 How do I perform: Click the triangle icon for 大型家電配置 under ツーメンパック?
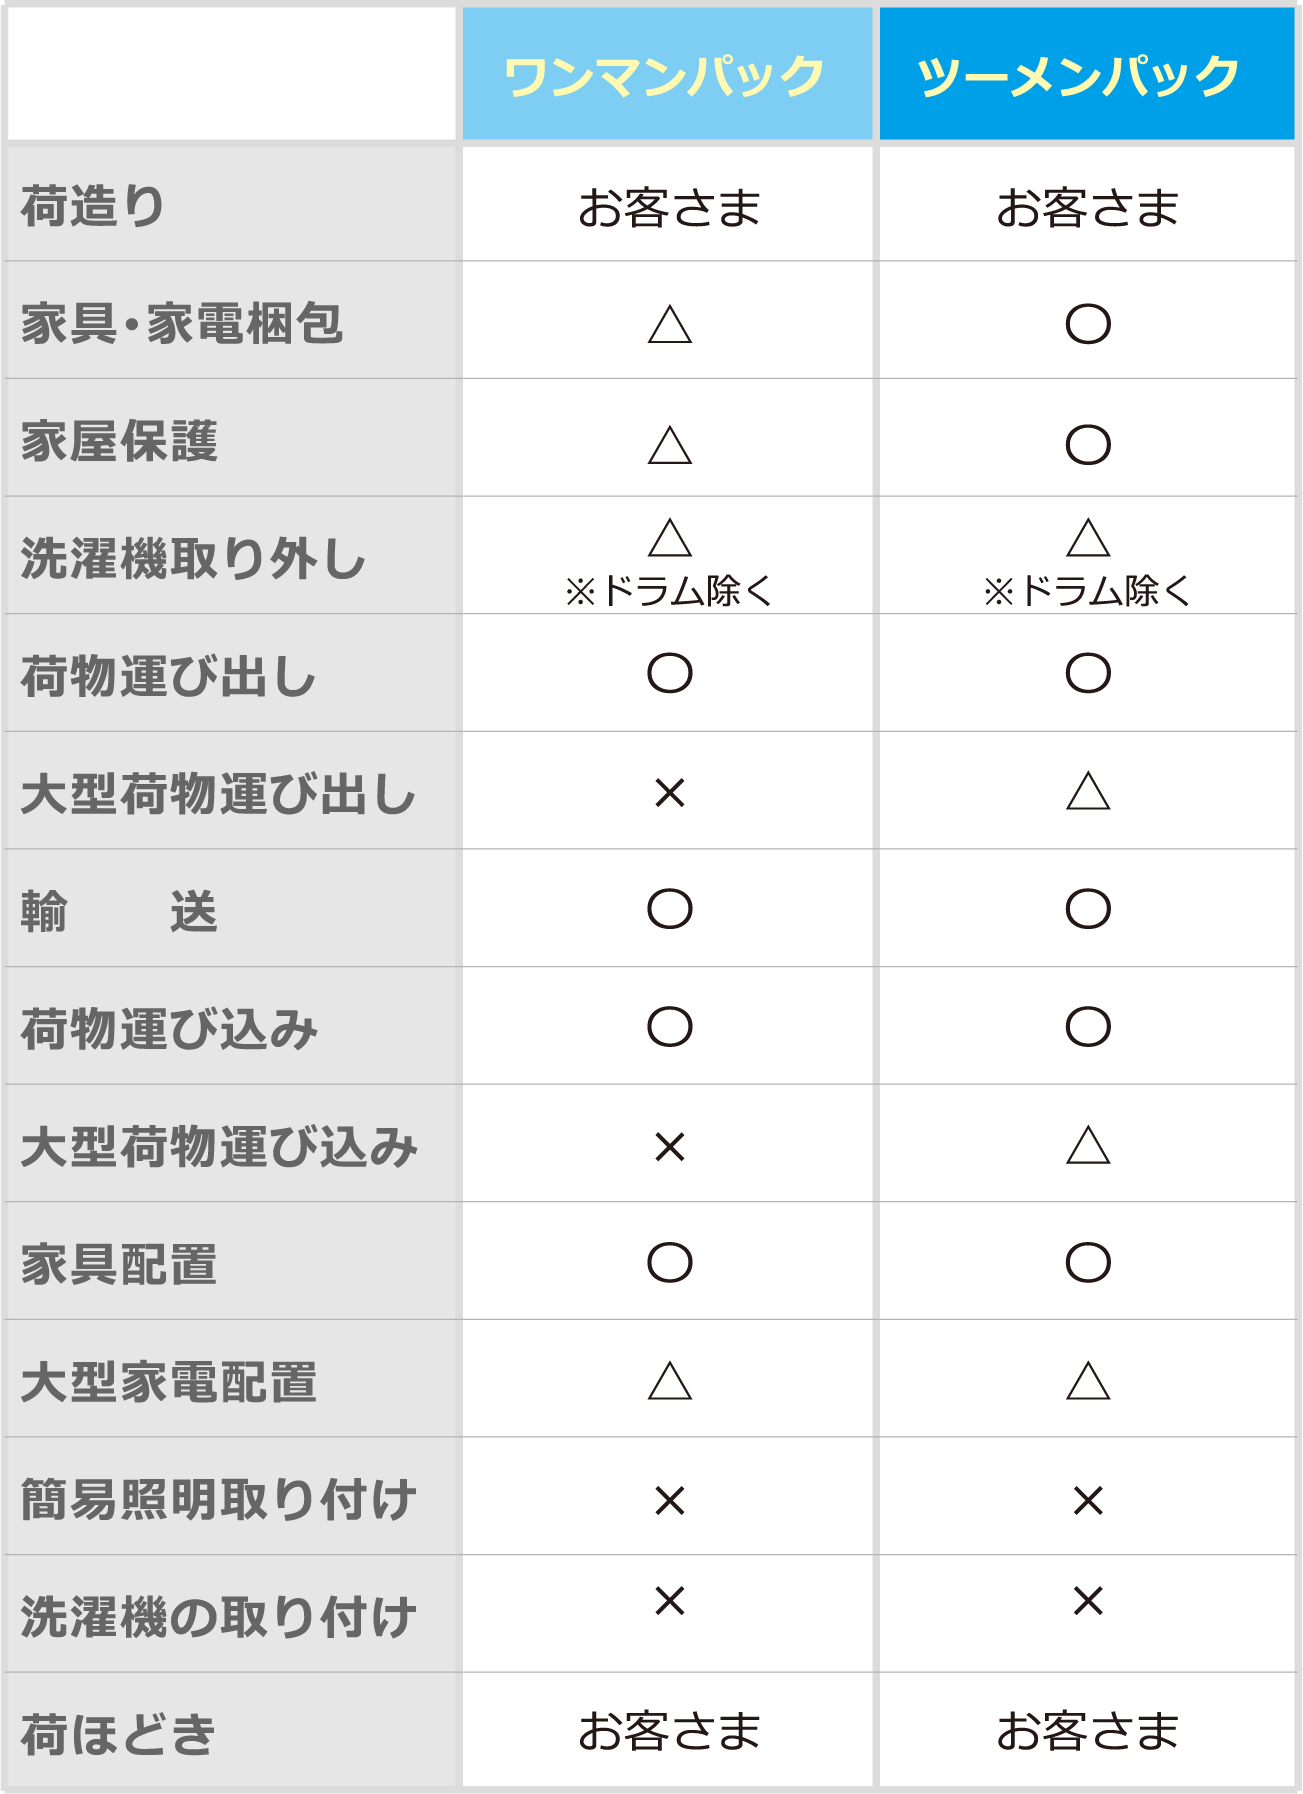[x=1088, y=1380]
